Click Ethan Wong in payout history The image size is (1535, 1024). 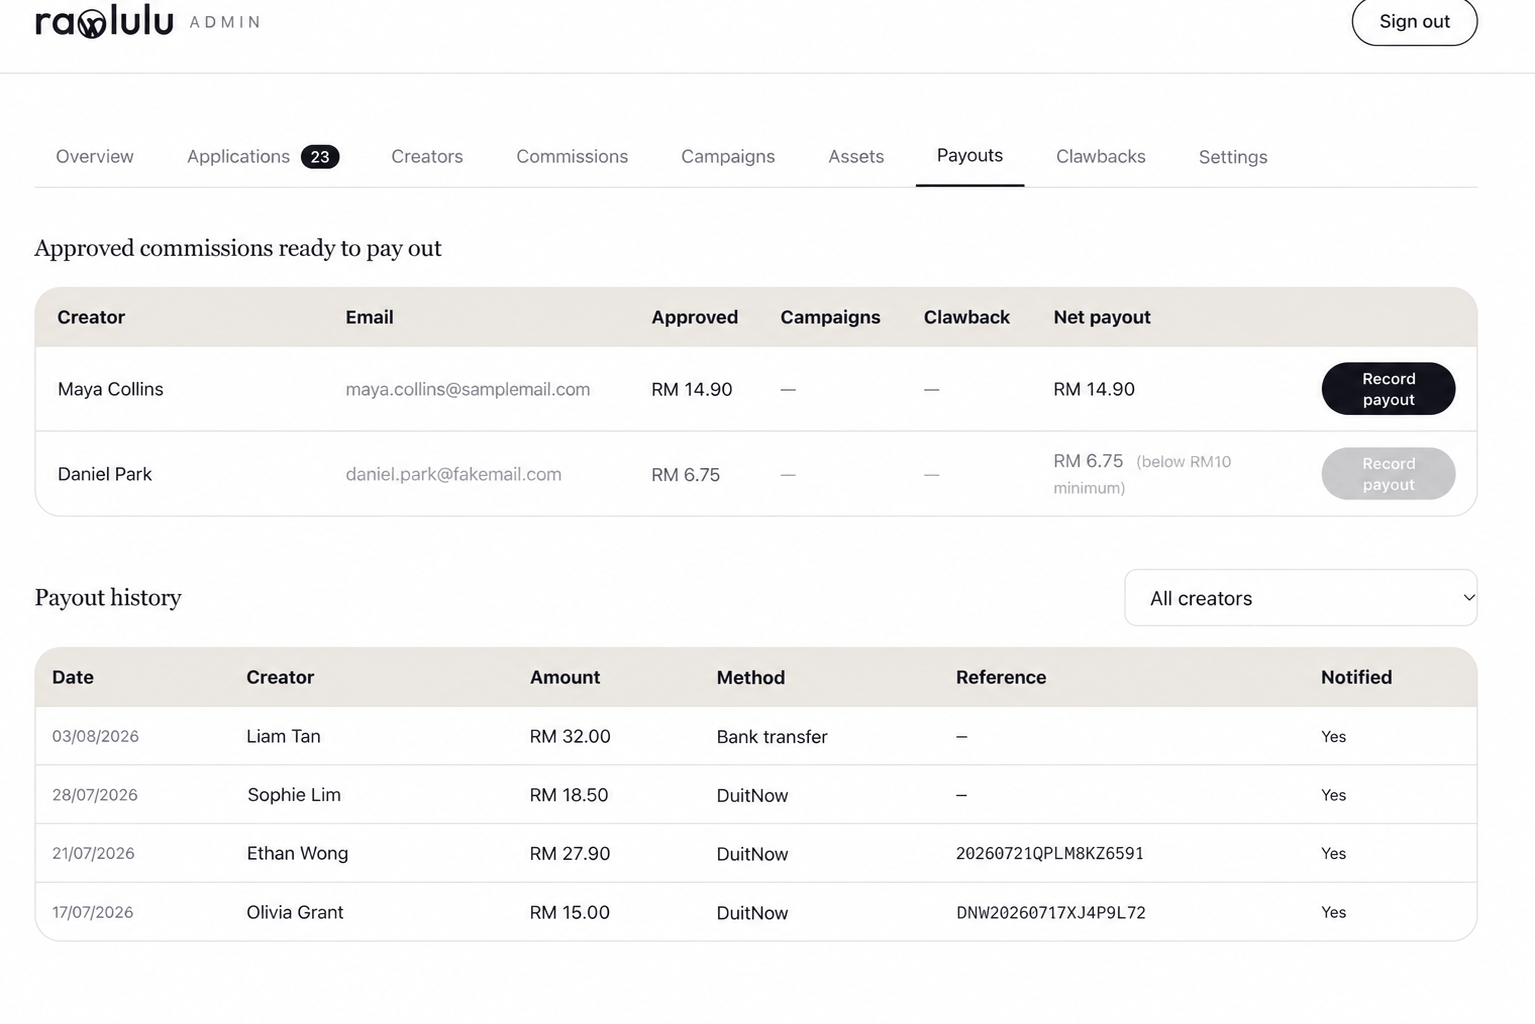(x=297, y=853)
